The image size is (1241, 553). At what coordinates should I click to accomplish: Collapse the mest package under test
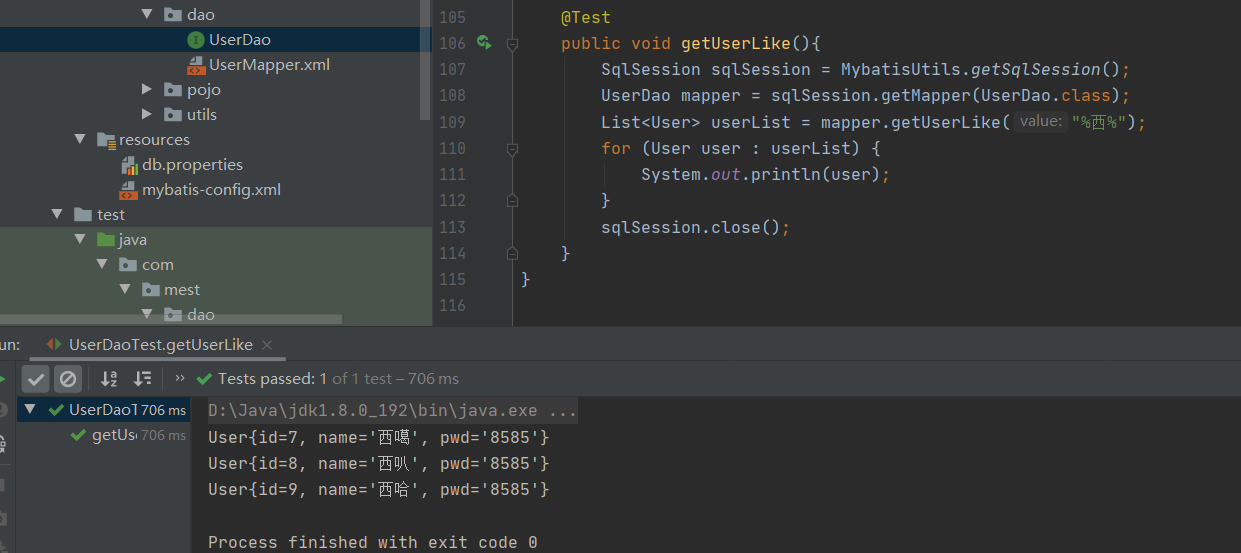[125, 289]
